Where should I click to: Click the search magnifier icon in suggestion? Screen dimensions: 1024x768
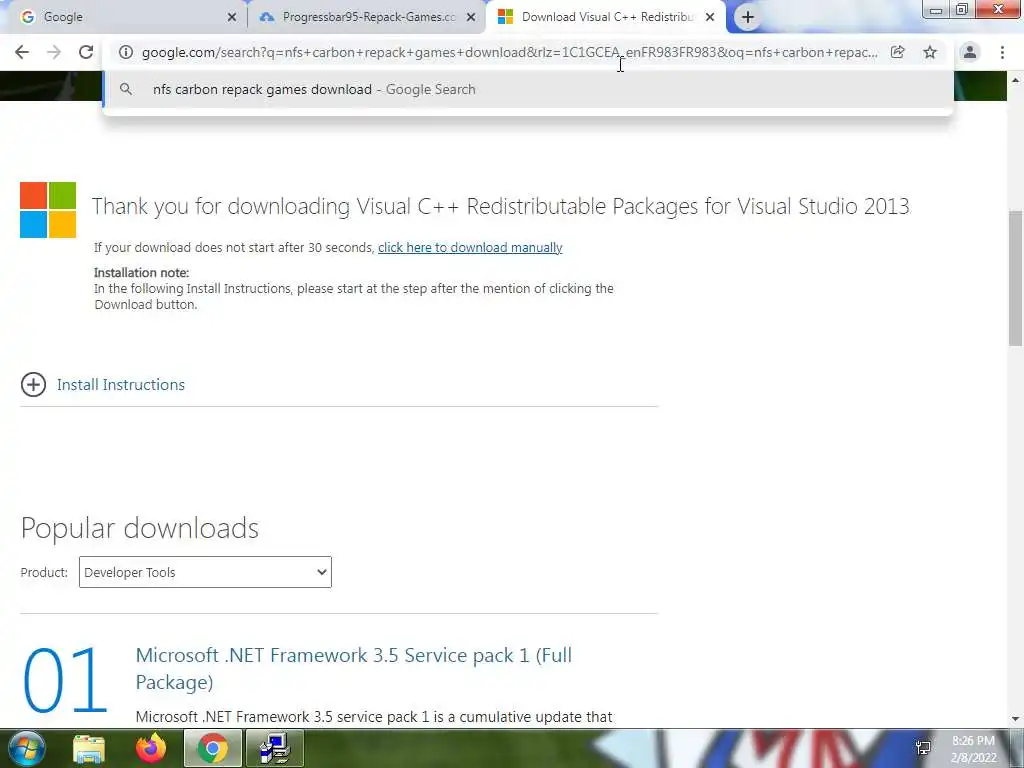(126, 89)
